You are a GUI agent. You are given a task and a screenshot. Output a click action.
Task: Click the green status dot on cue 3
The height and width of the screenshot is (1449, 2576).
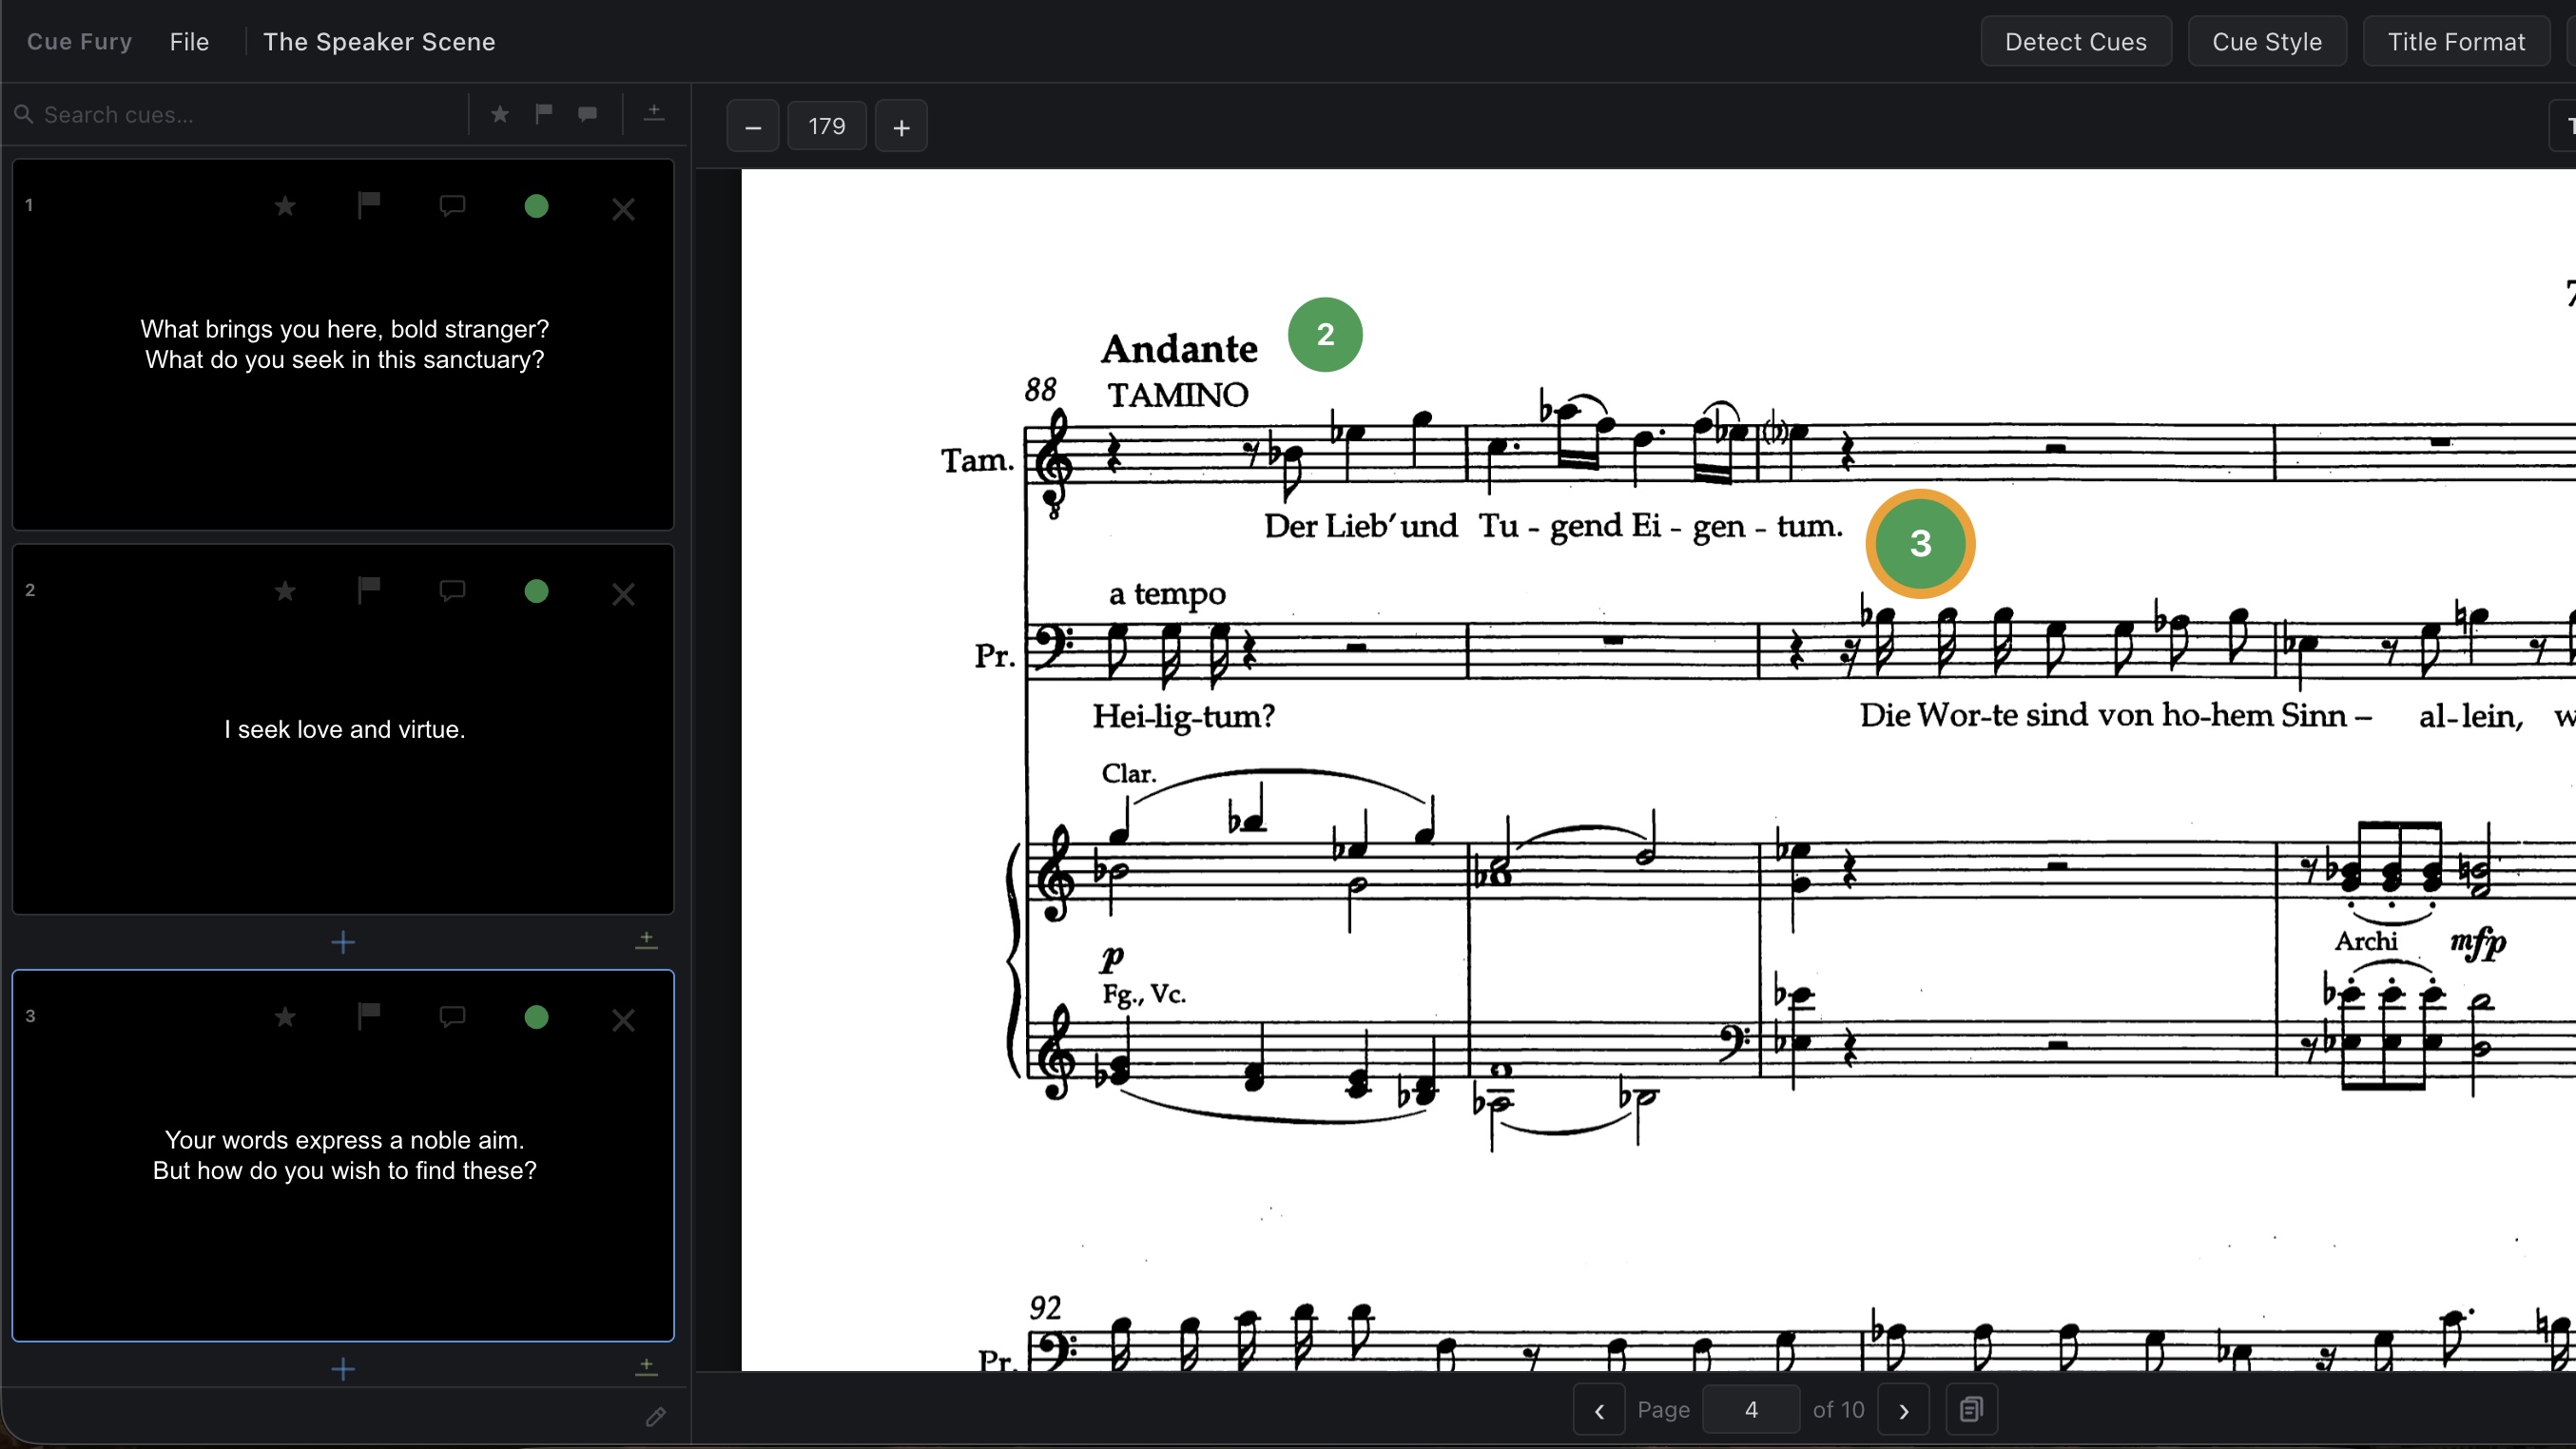pos(536,1017)
